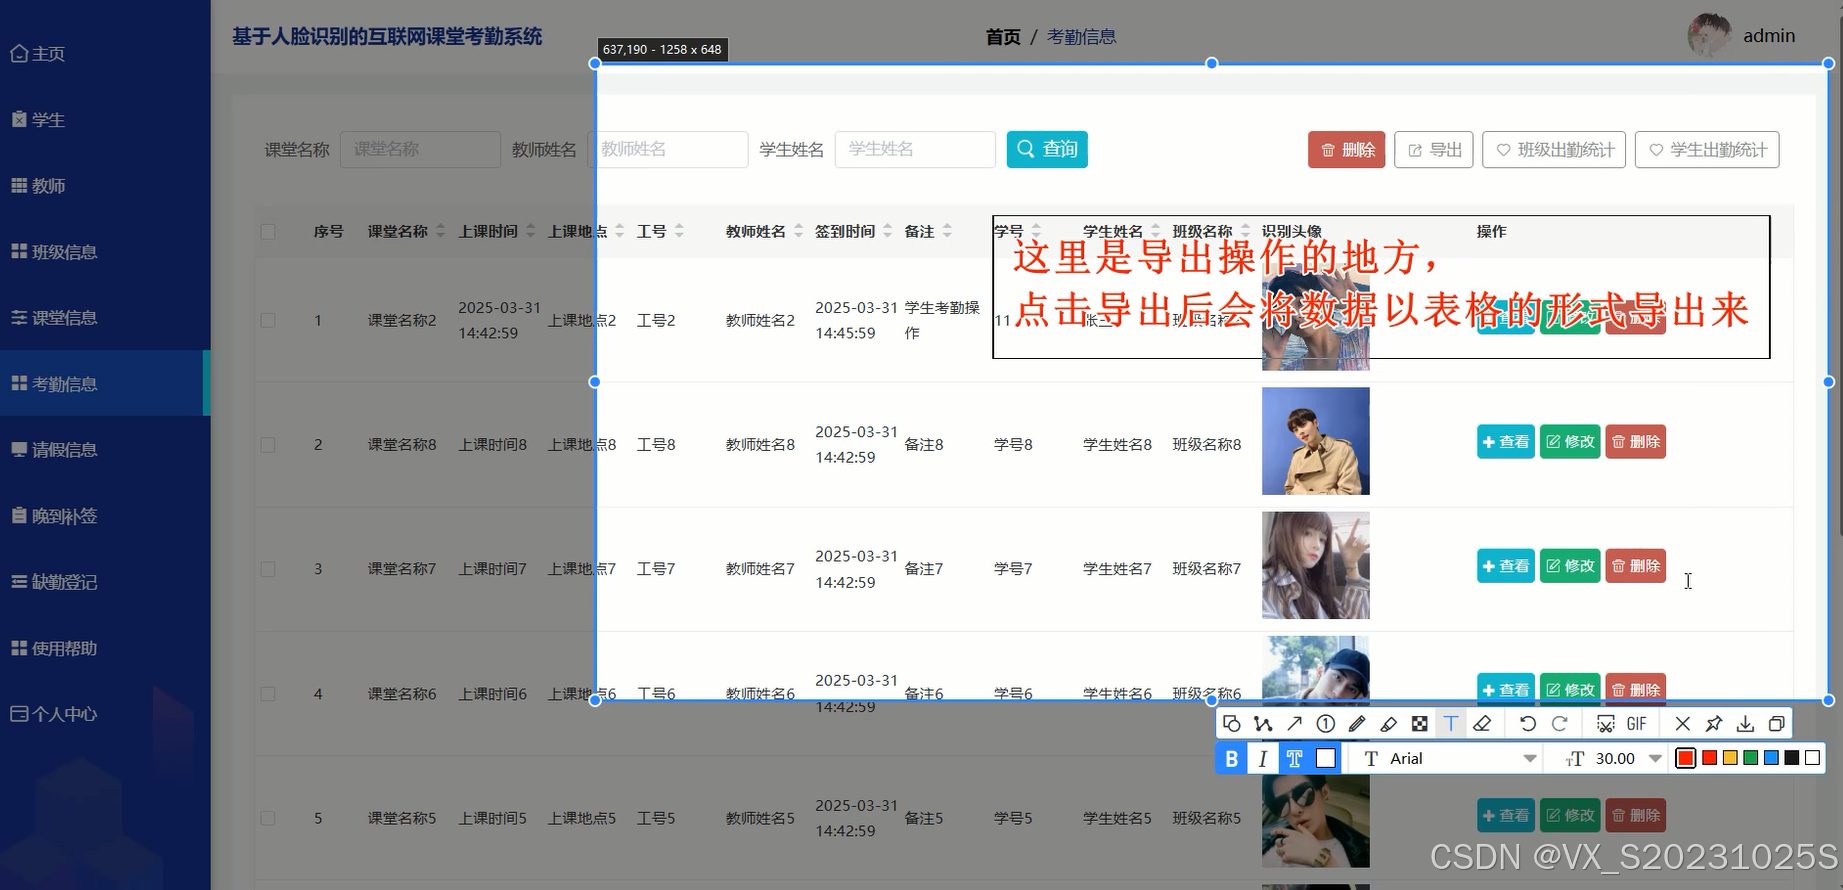This screenshot has width=1843, height=890.
Task: Pick the green color swatch
Action: click(x=1751, y=759)
